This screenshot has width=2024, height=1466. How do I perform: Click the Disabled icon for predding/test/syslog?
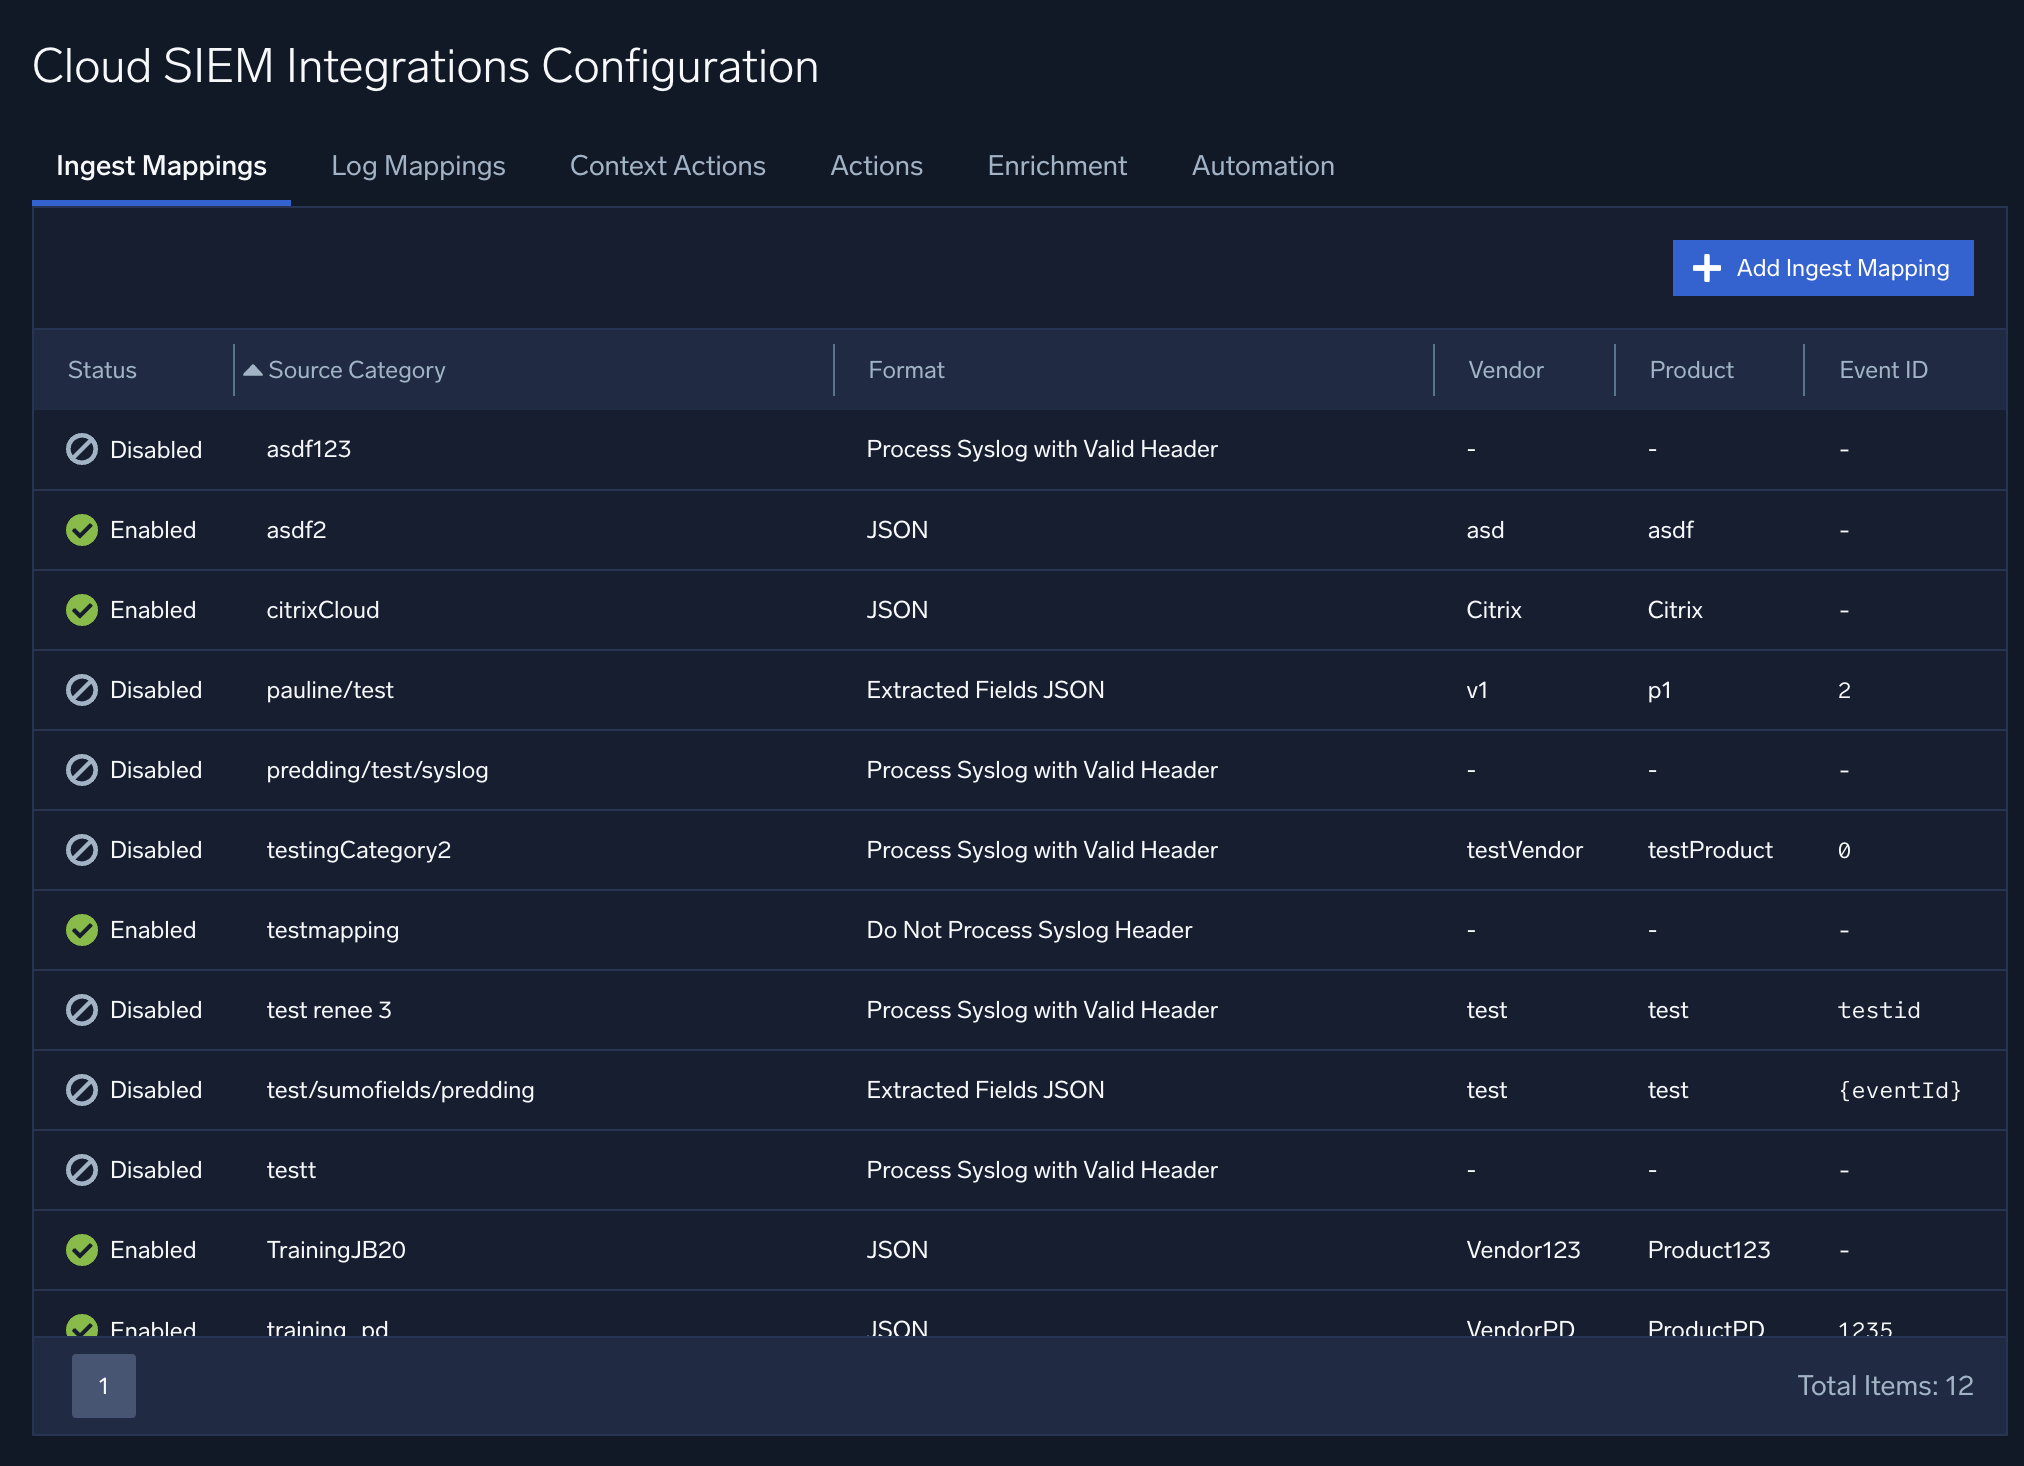click(82, 770)
